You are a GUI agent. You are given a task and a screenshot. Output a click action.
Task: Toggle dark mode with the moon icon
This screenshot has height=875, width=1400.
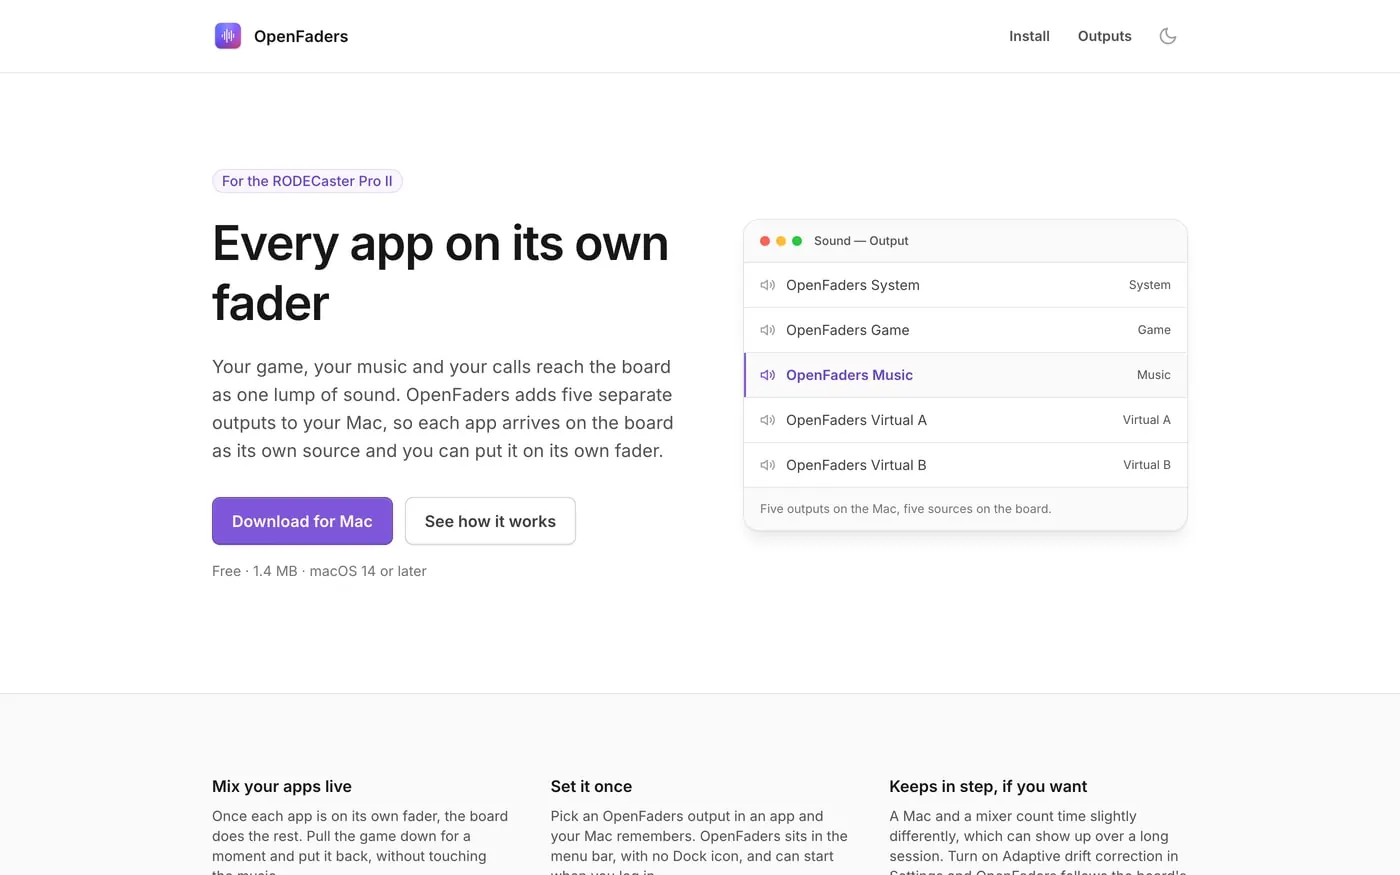[1167, 36]
